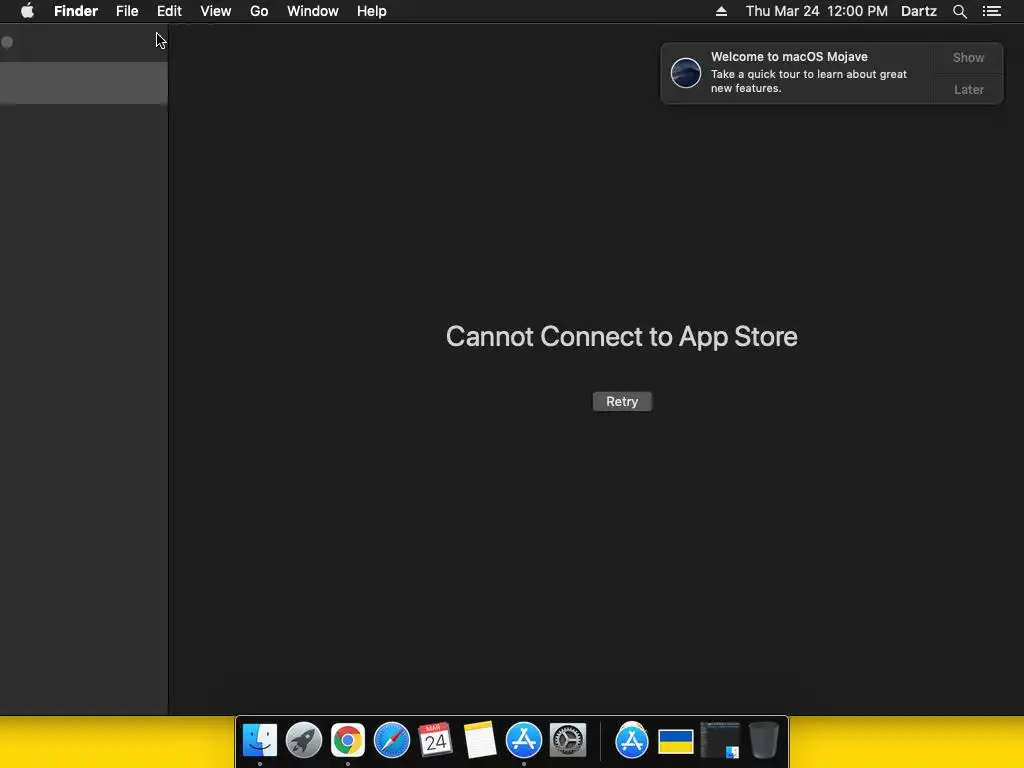Click the gray window control dot
This screenshot has height=768, width=1024.
click(x=7, y=42)
